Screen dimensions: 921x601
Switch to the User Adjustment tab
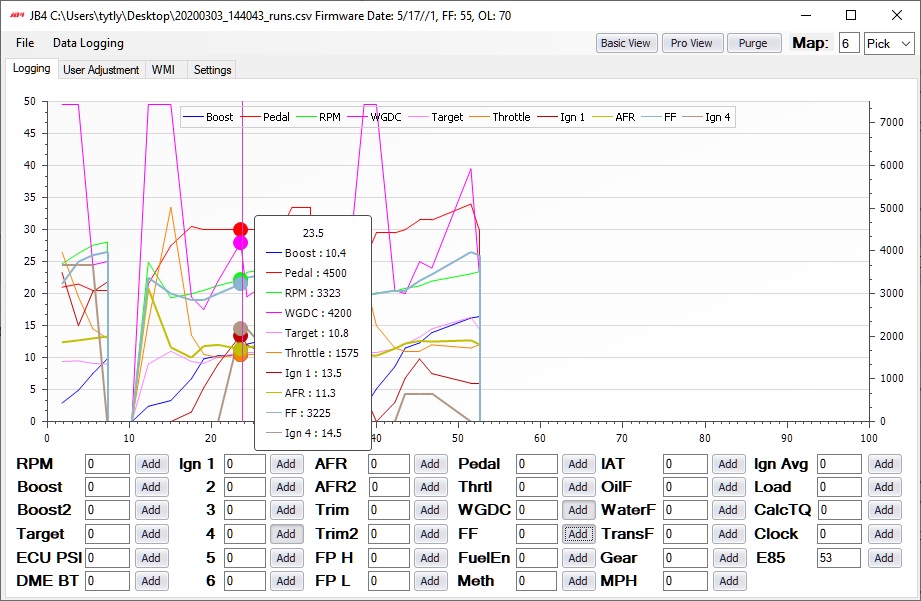pyautogui.click(x=101, y=69)
